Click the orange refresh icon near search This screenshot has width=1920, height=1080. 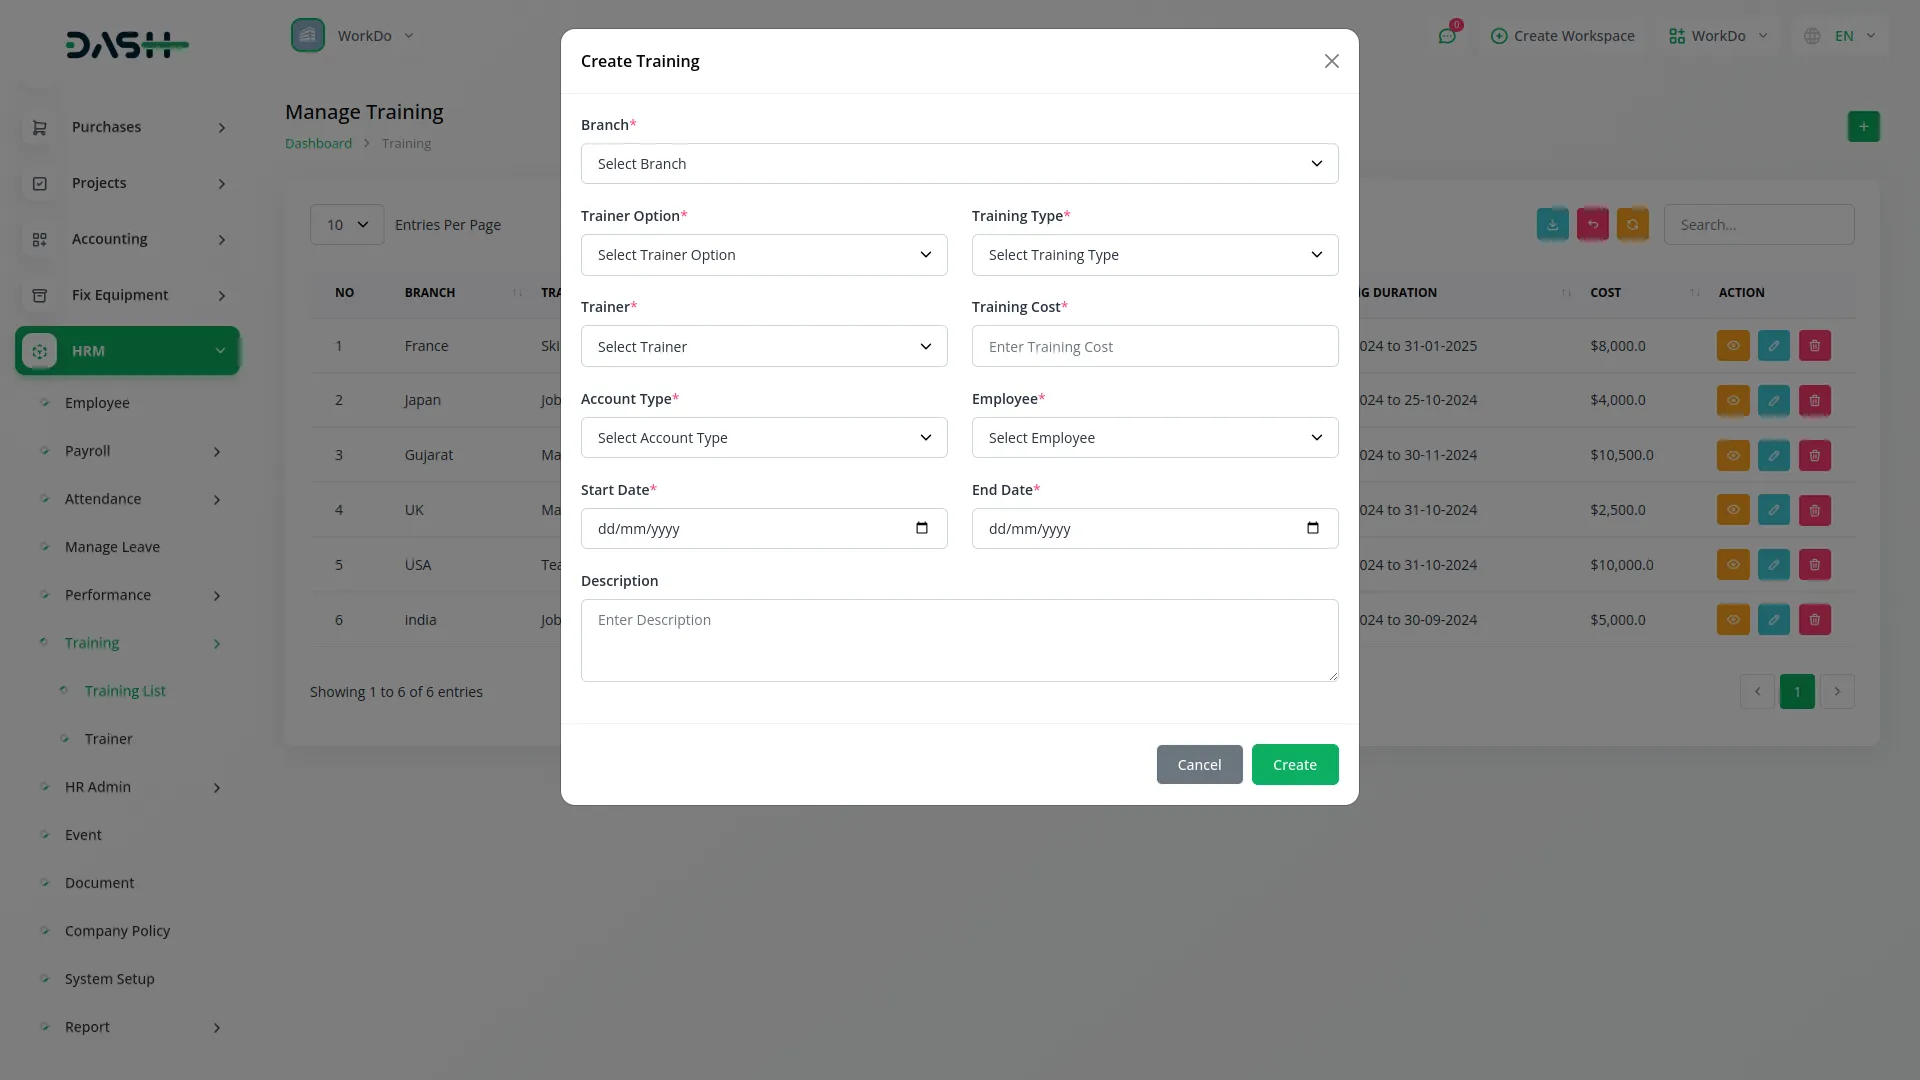[x=1632, y=225]
